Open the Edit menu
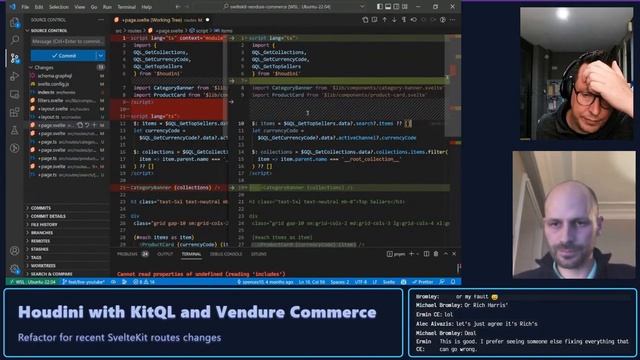 (39, 7)
